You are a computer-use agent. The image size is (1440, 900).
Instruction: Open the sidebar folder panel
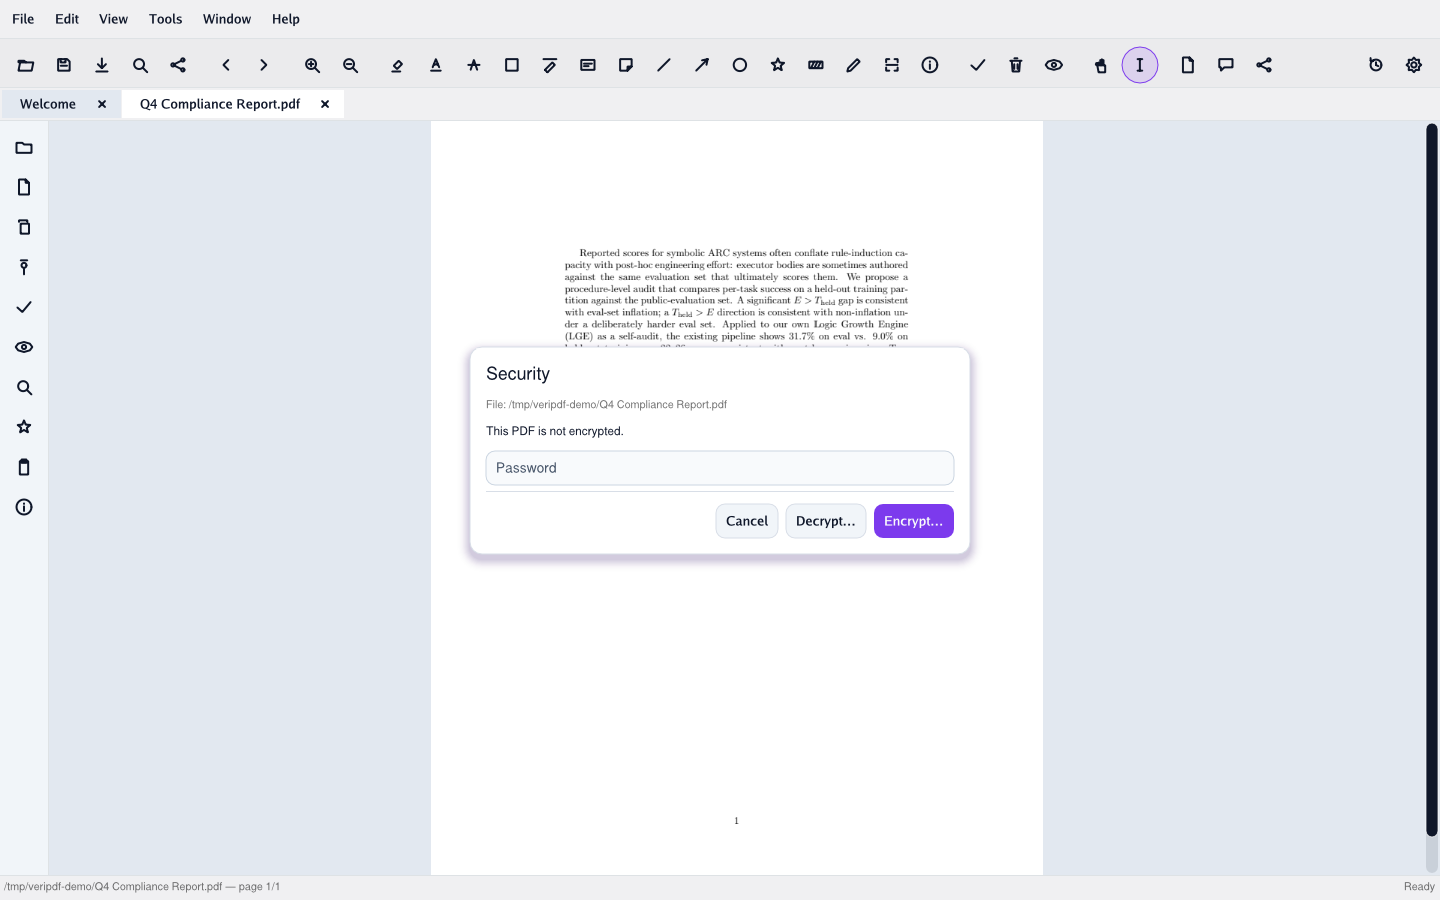(24, 148)
